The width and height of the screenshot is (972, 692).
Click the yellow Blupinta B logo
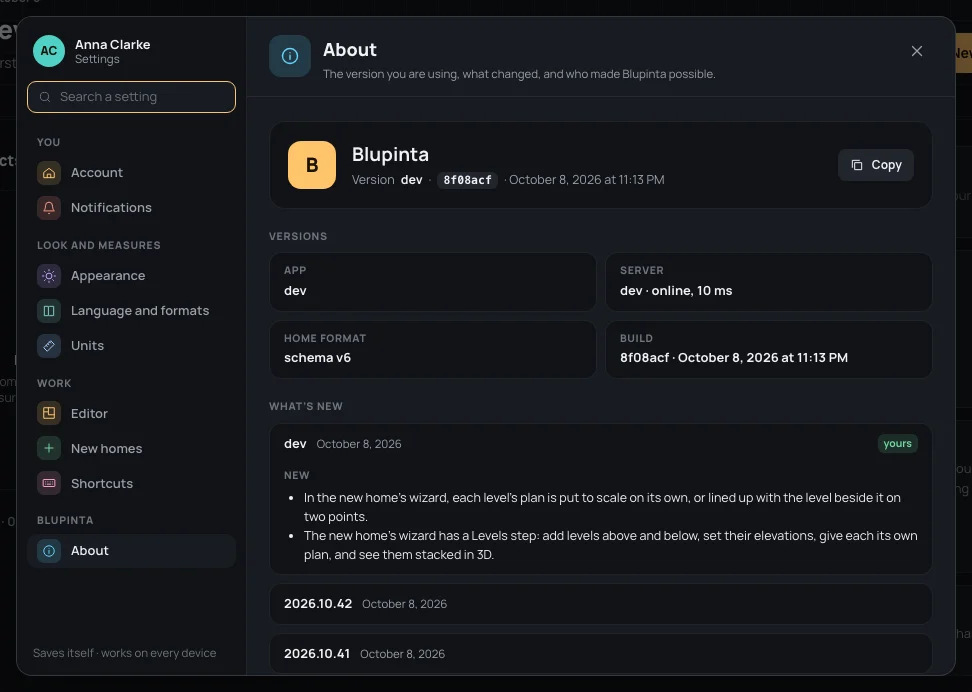click(x=312, y=165)
